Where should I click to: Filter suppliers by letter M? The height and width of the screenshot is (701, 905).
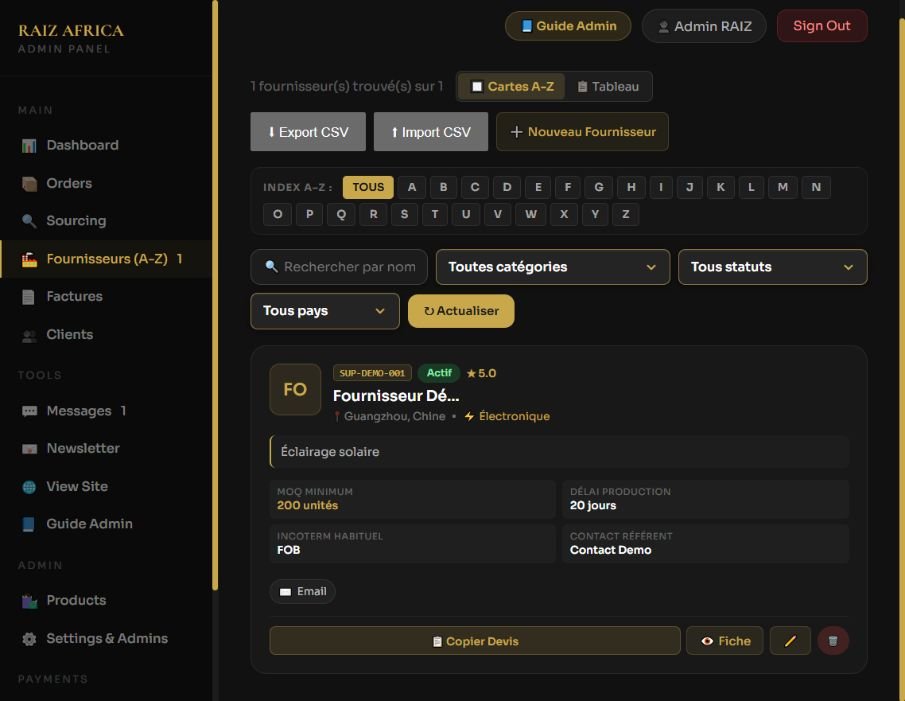(x=783, y=188)
